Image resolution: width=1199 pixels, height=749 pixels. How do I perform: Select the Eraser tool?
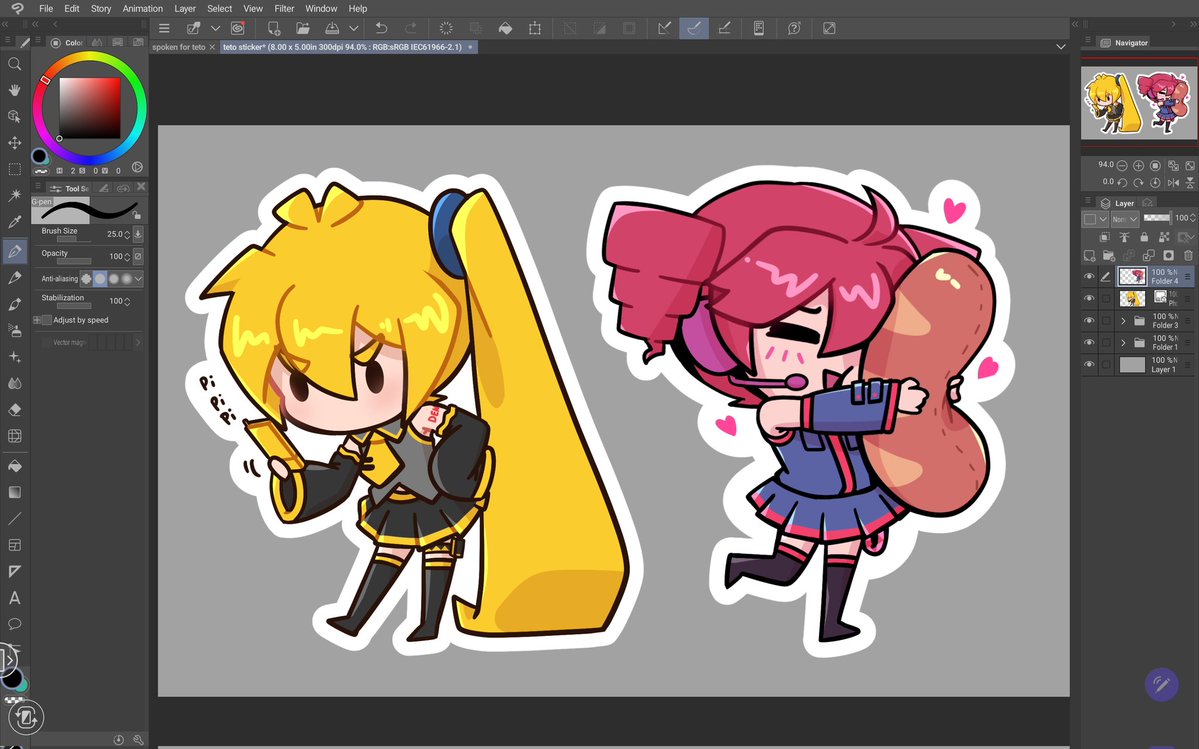coord(14,410)
